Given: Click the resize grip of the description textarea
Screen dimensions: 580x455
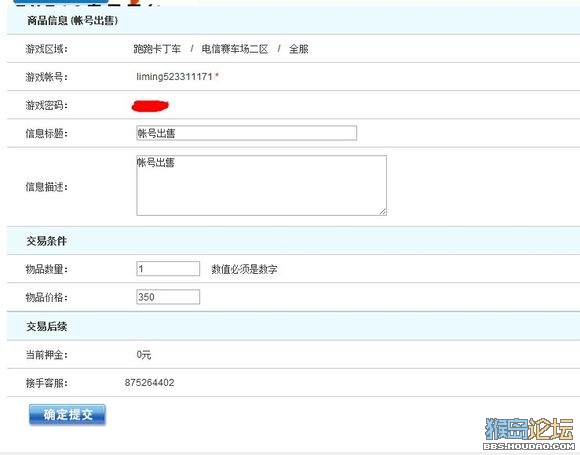Looking at the screenshot, I should tap(382, 212).
